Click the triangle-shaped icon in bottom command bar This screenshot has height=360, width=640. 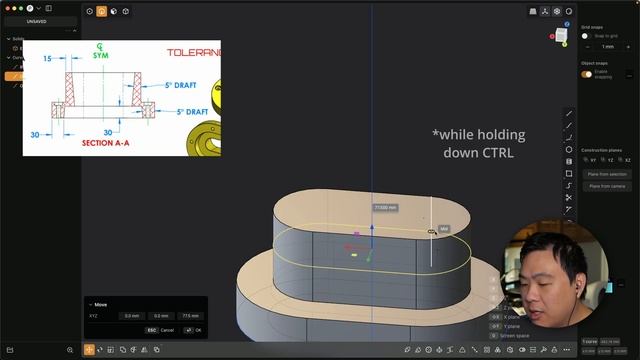(x=462, y=349)
